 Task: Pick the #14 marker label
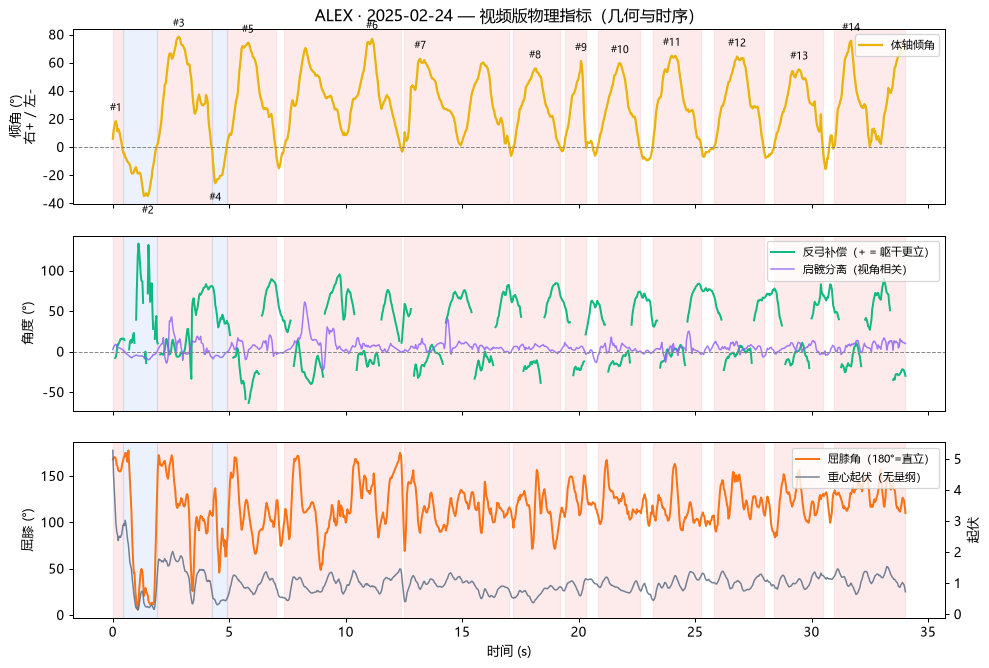point(851,27)
